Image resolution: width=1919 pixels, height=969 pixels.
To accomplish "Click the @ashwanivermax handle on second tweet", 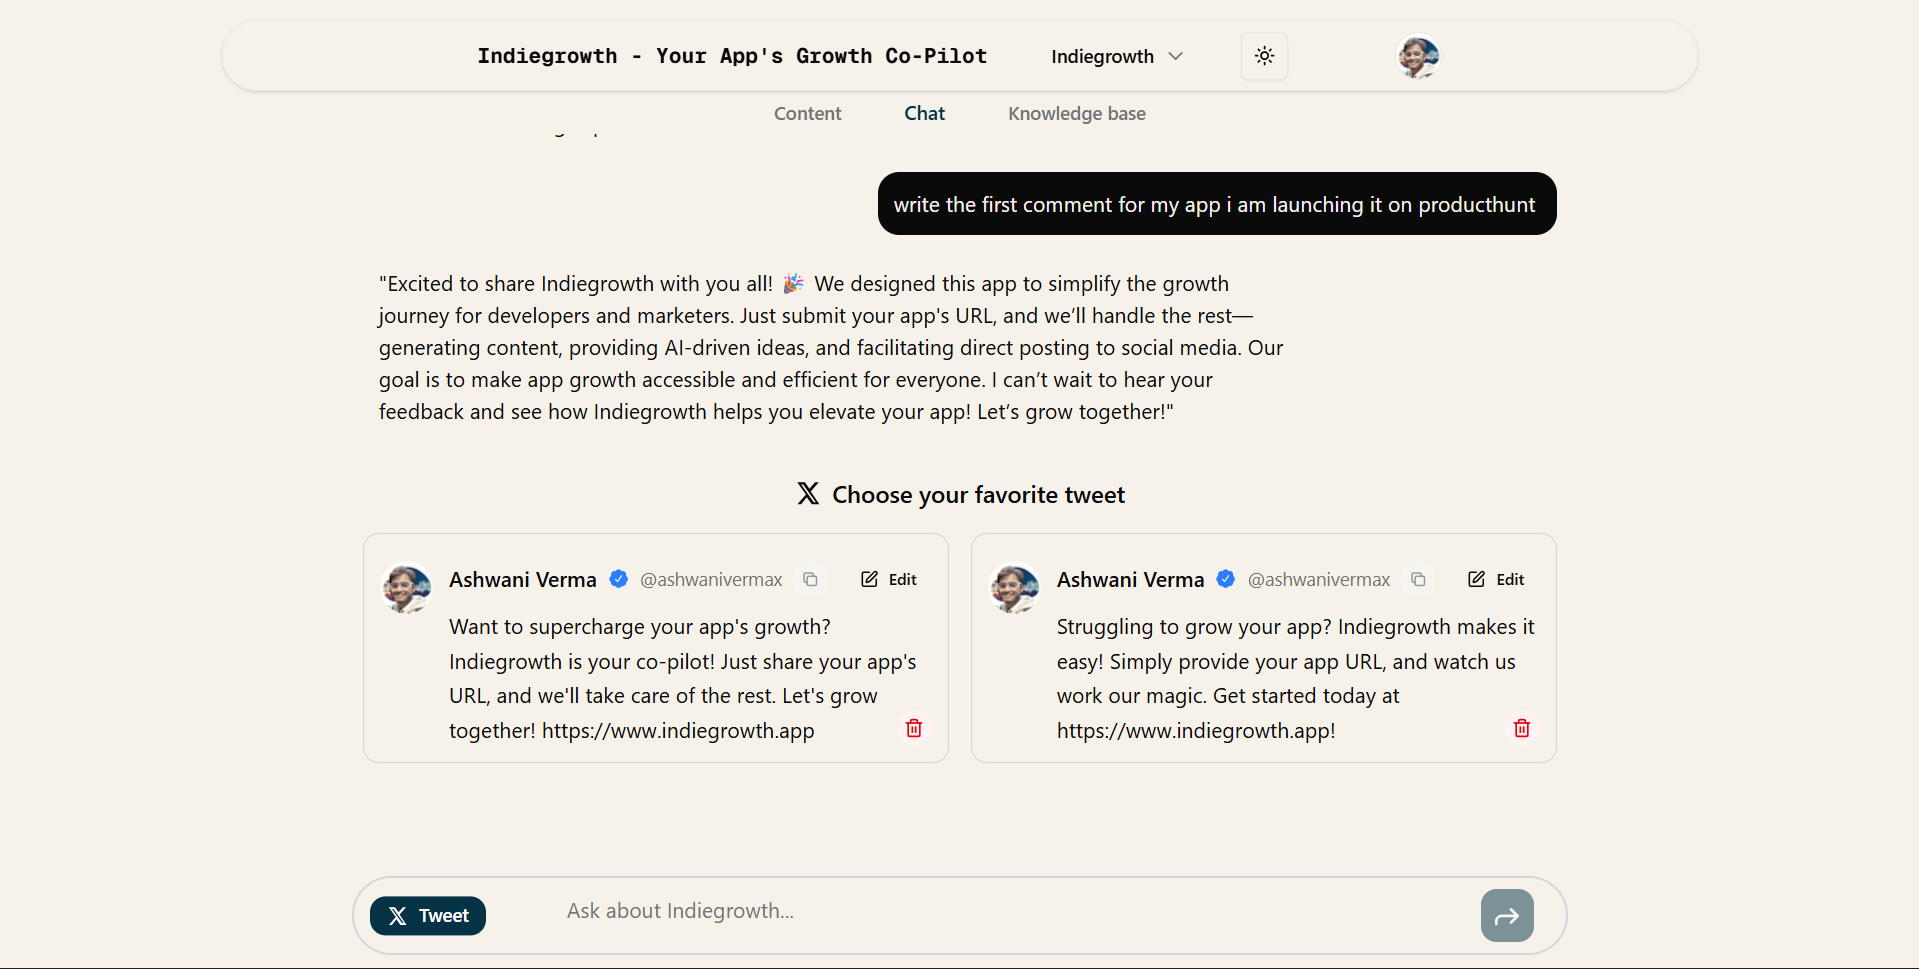I will [x=1318, y=580].
